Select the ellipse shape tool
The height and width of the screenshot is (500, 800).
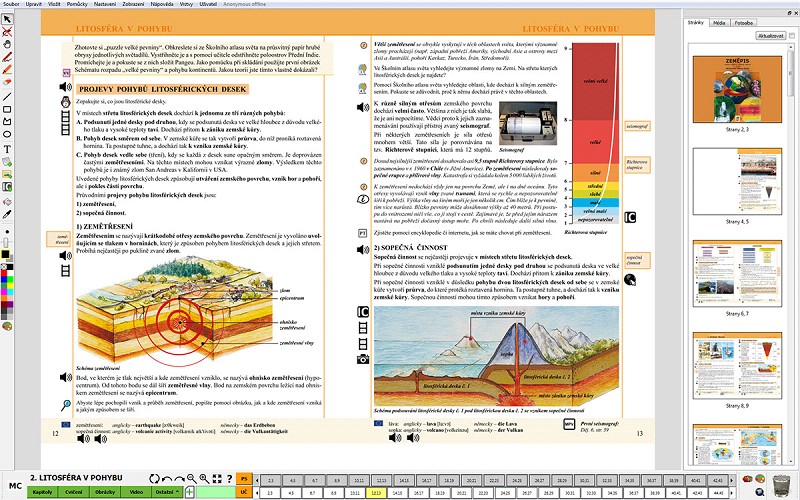point(7,134)
